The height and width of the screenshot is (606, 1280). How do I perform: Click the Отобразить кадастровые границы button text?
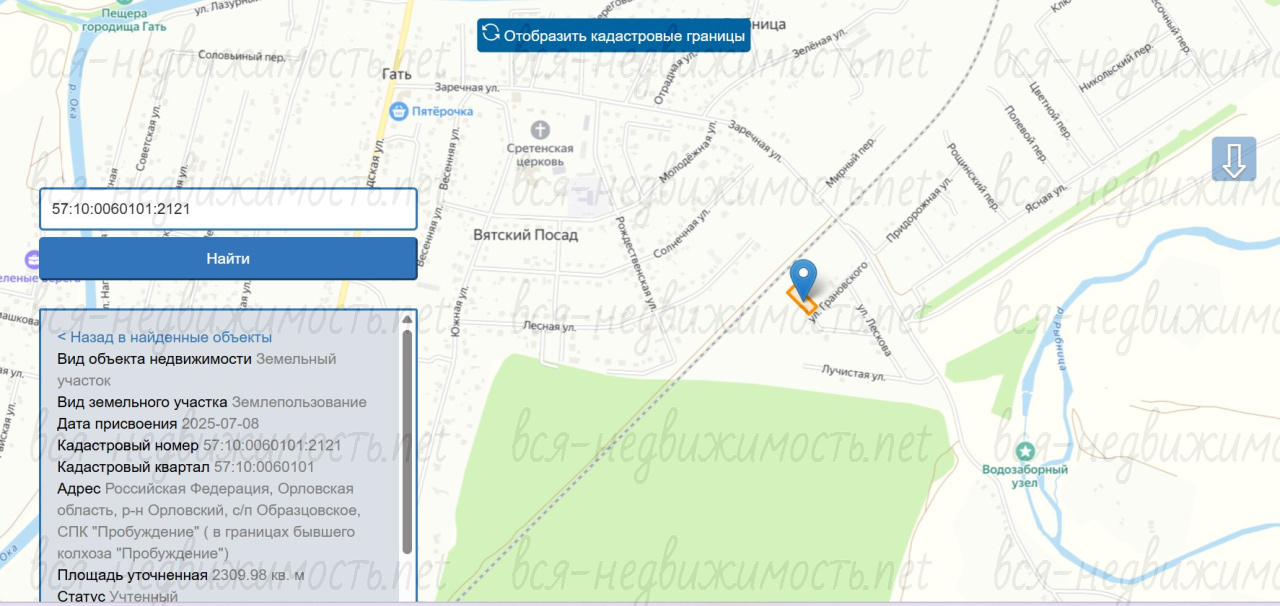(x=624, y=37)
